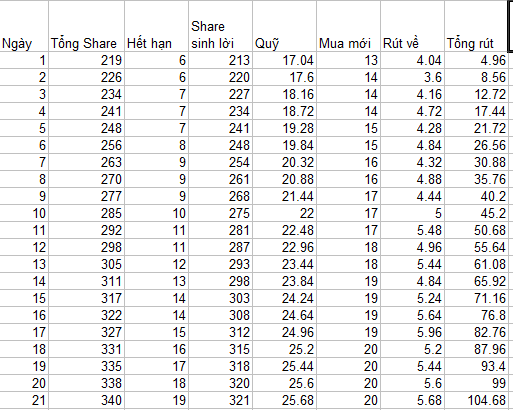Click the Tổng Share cell showing 340
Image resolution: width=513 pixels, height=410 pixels.
coord(86,400)
